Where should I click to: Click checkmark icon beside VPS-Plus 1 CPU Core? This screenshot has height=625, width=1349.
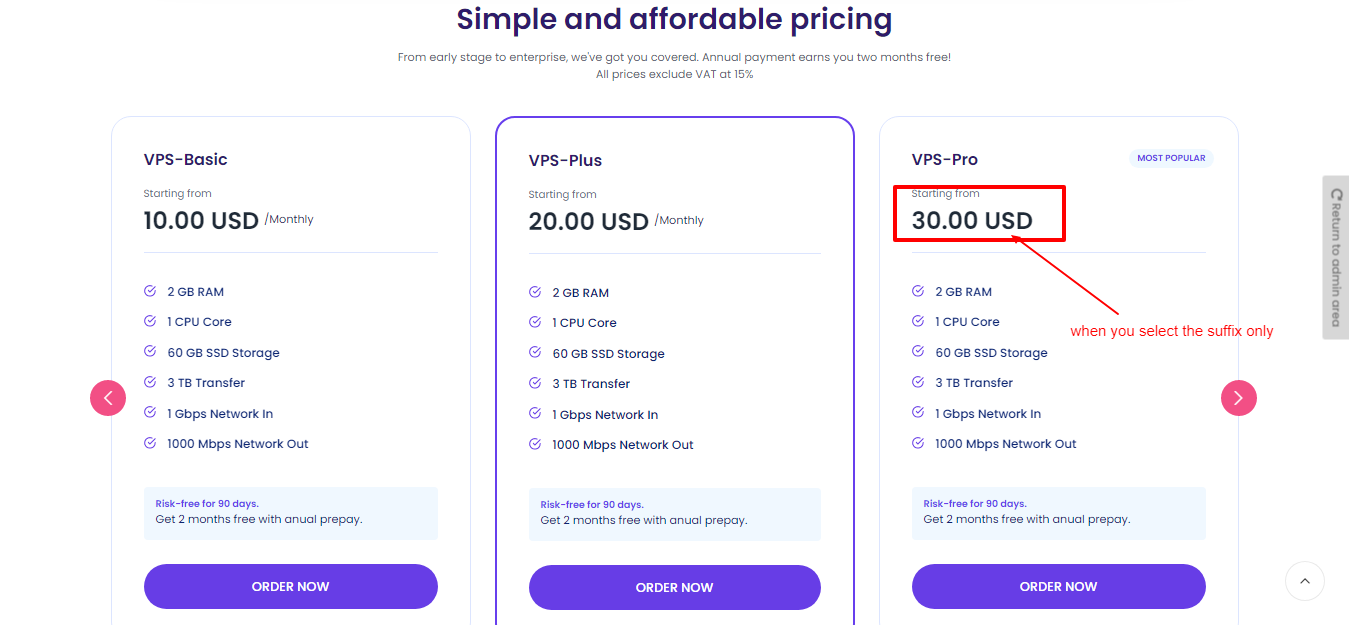535,322
